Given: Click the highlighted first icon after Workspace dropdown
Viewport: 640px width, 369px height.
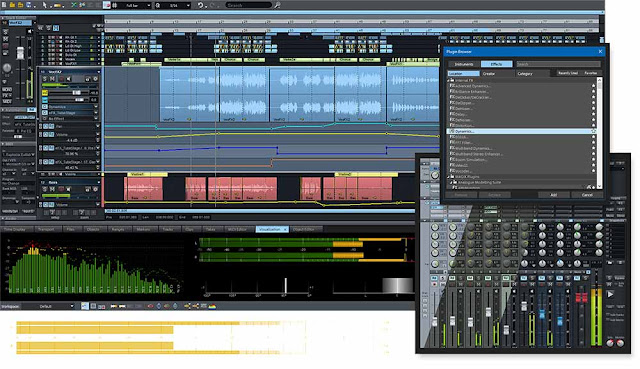Looking at the screenshot, I should [x=85, y=306].
